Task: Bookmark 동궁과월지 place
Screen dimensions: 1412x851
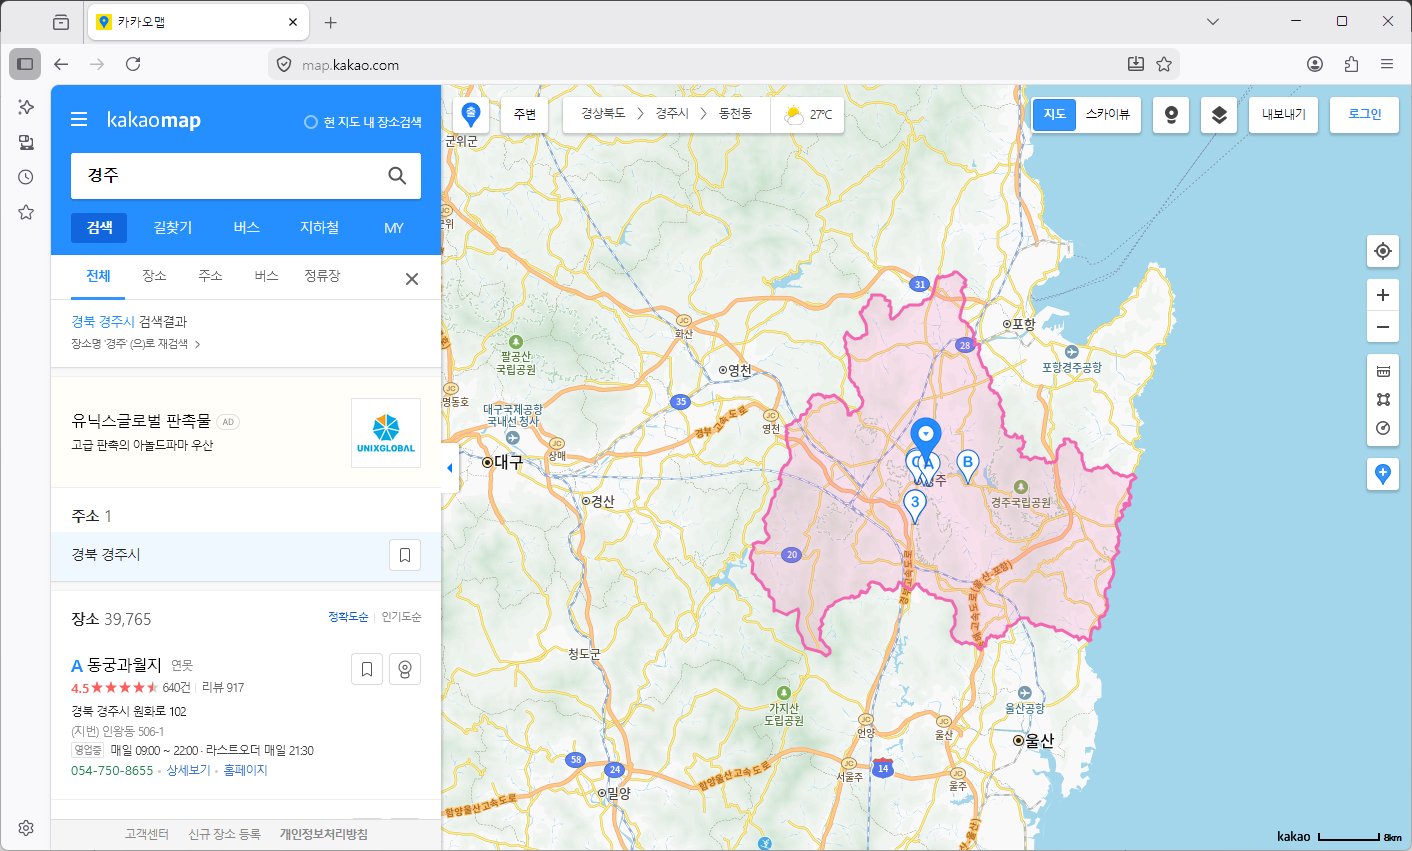Action: pos(367,669)
